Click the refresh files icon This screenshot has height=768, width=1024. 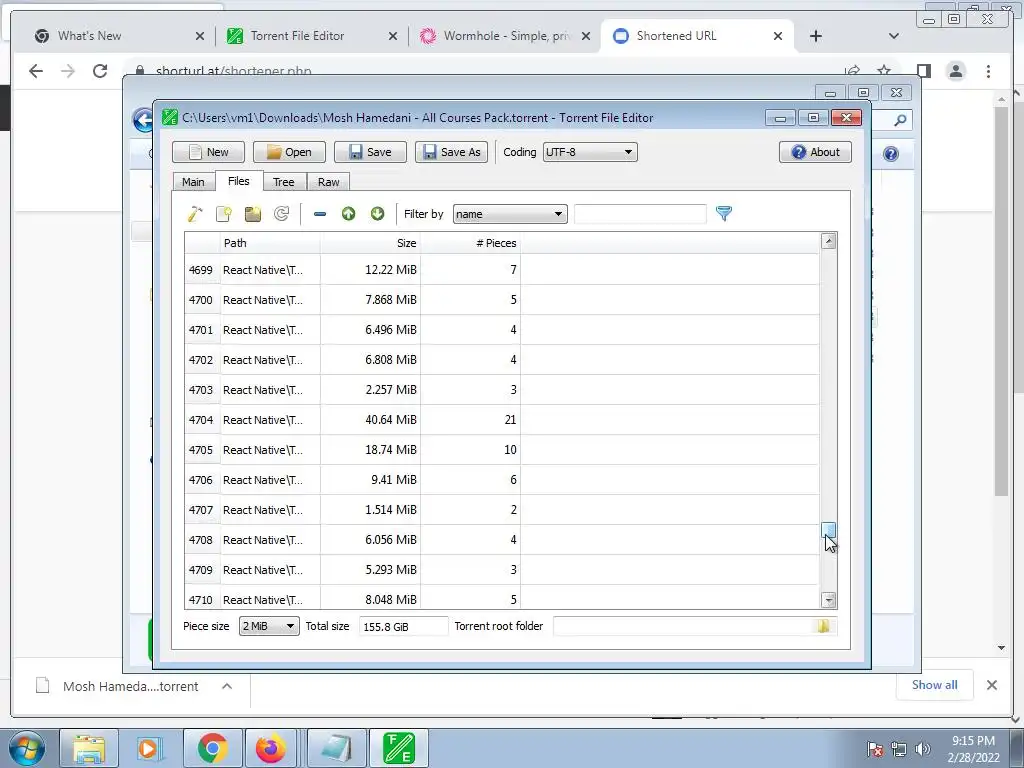(281, 214)
